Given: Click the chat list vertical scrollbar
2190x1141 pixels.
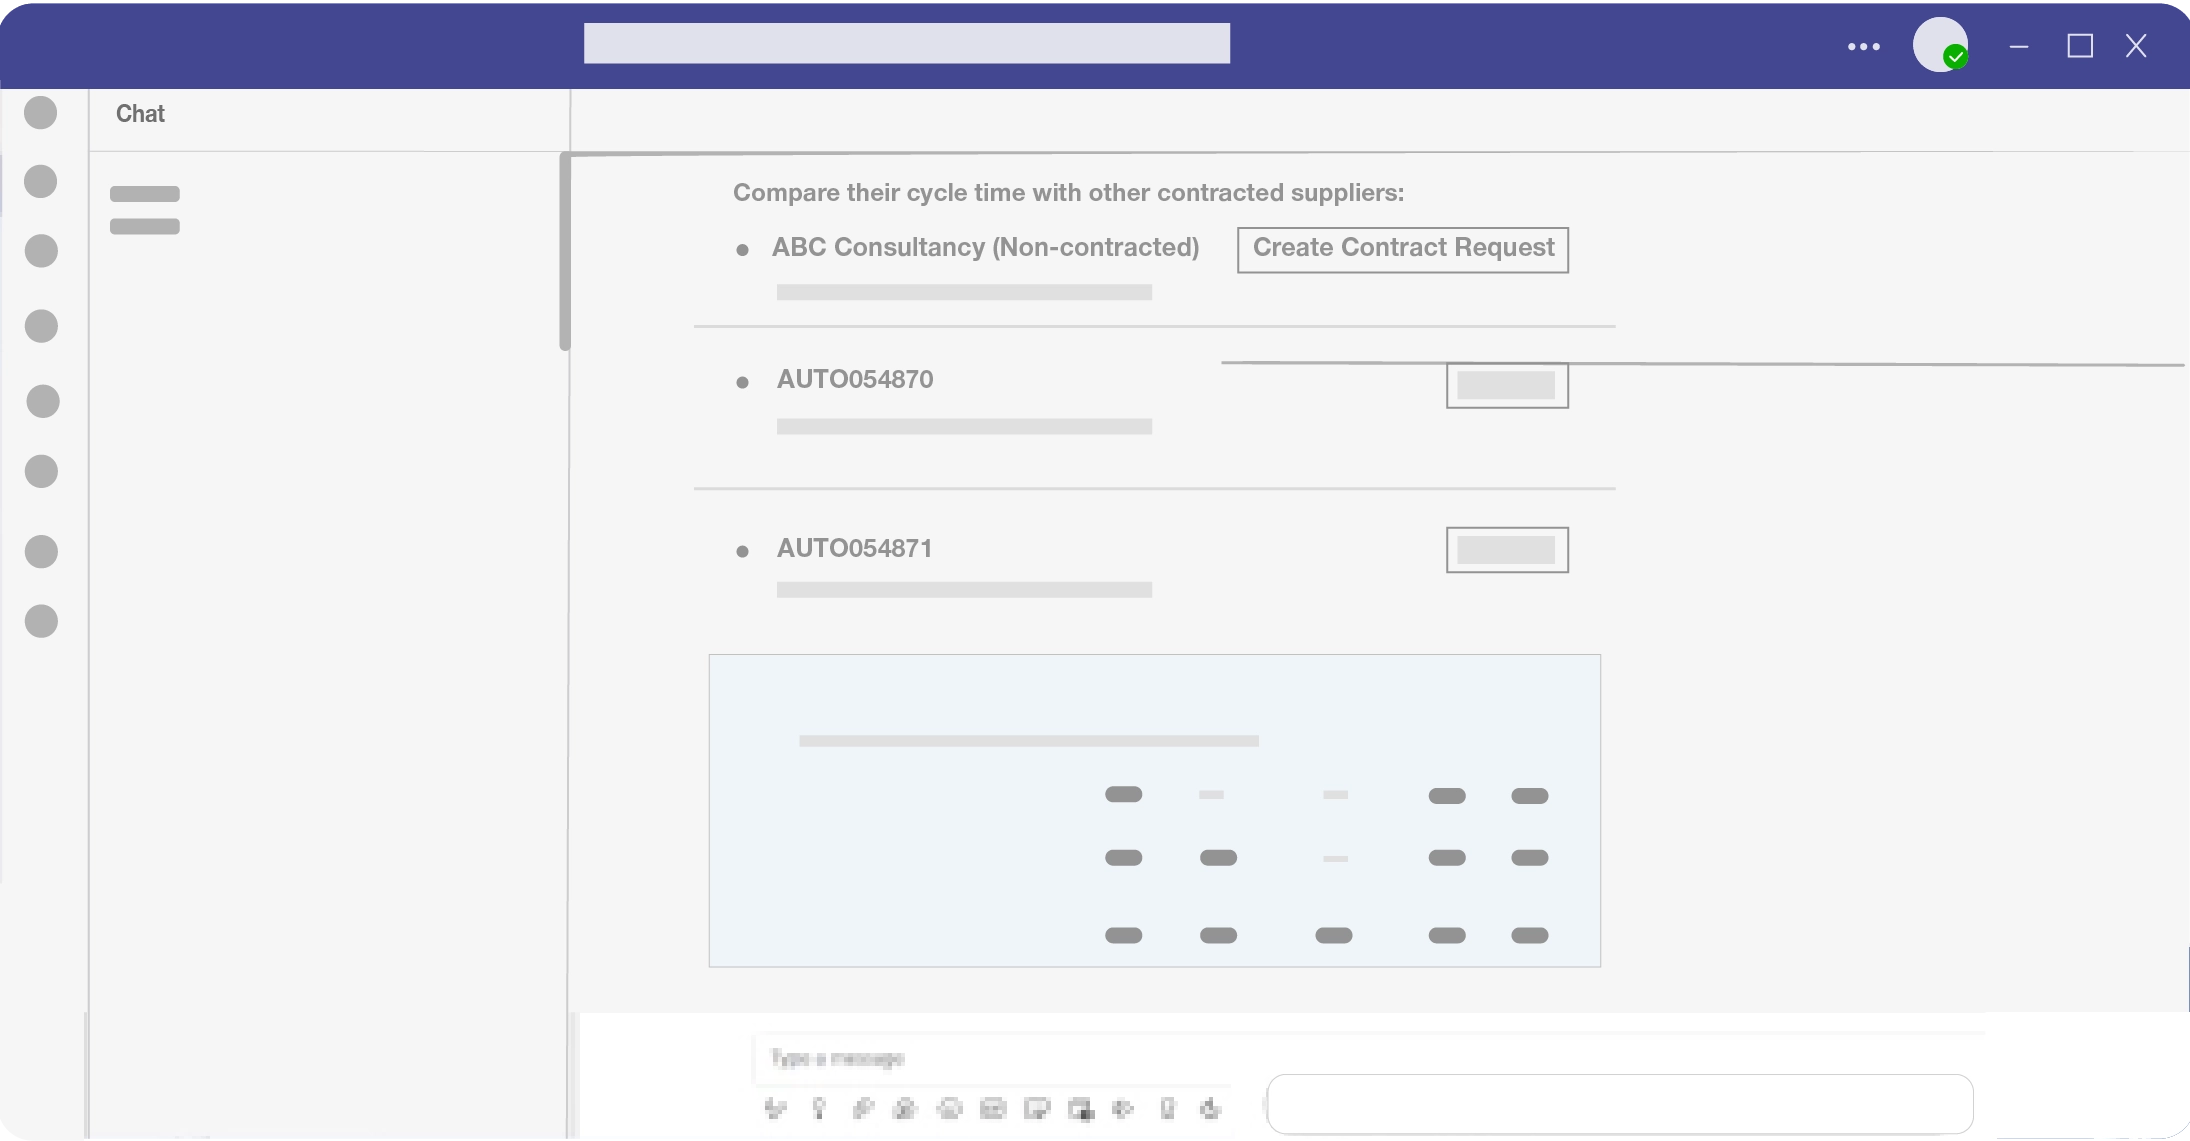Looking at the screenshot, I should point(564,250).
